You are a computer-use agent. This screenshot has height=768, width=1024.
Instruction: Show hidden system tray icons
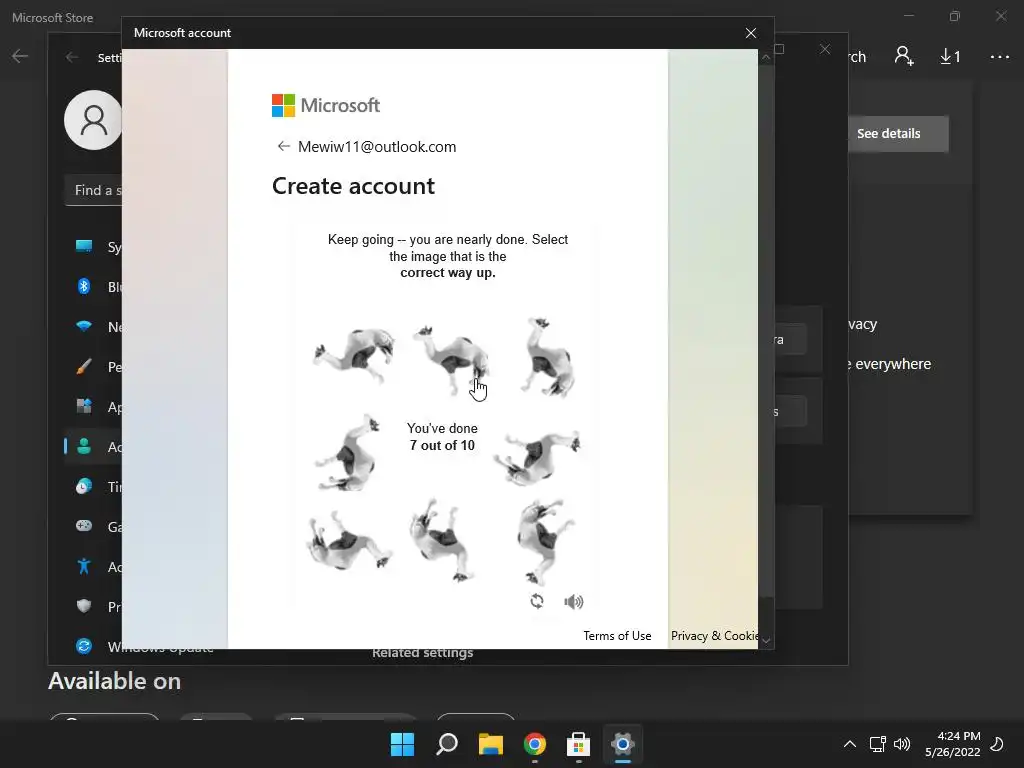point(850,744)
